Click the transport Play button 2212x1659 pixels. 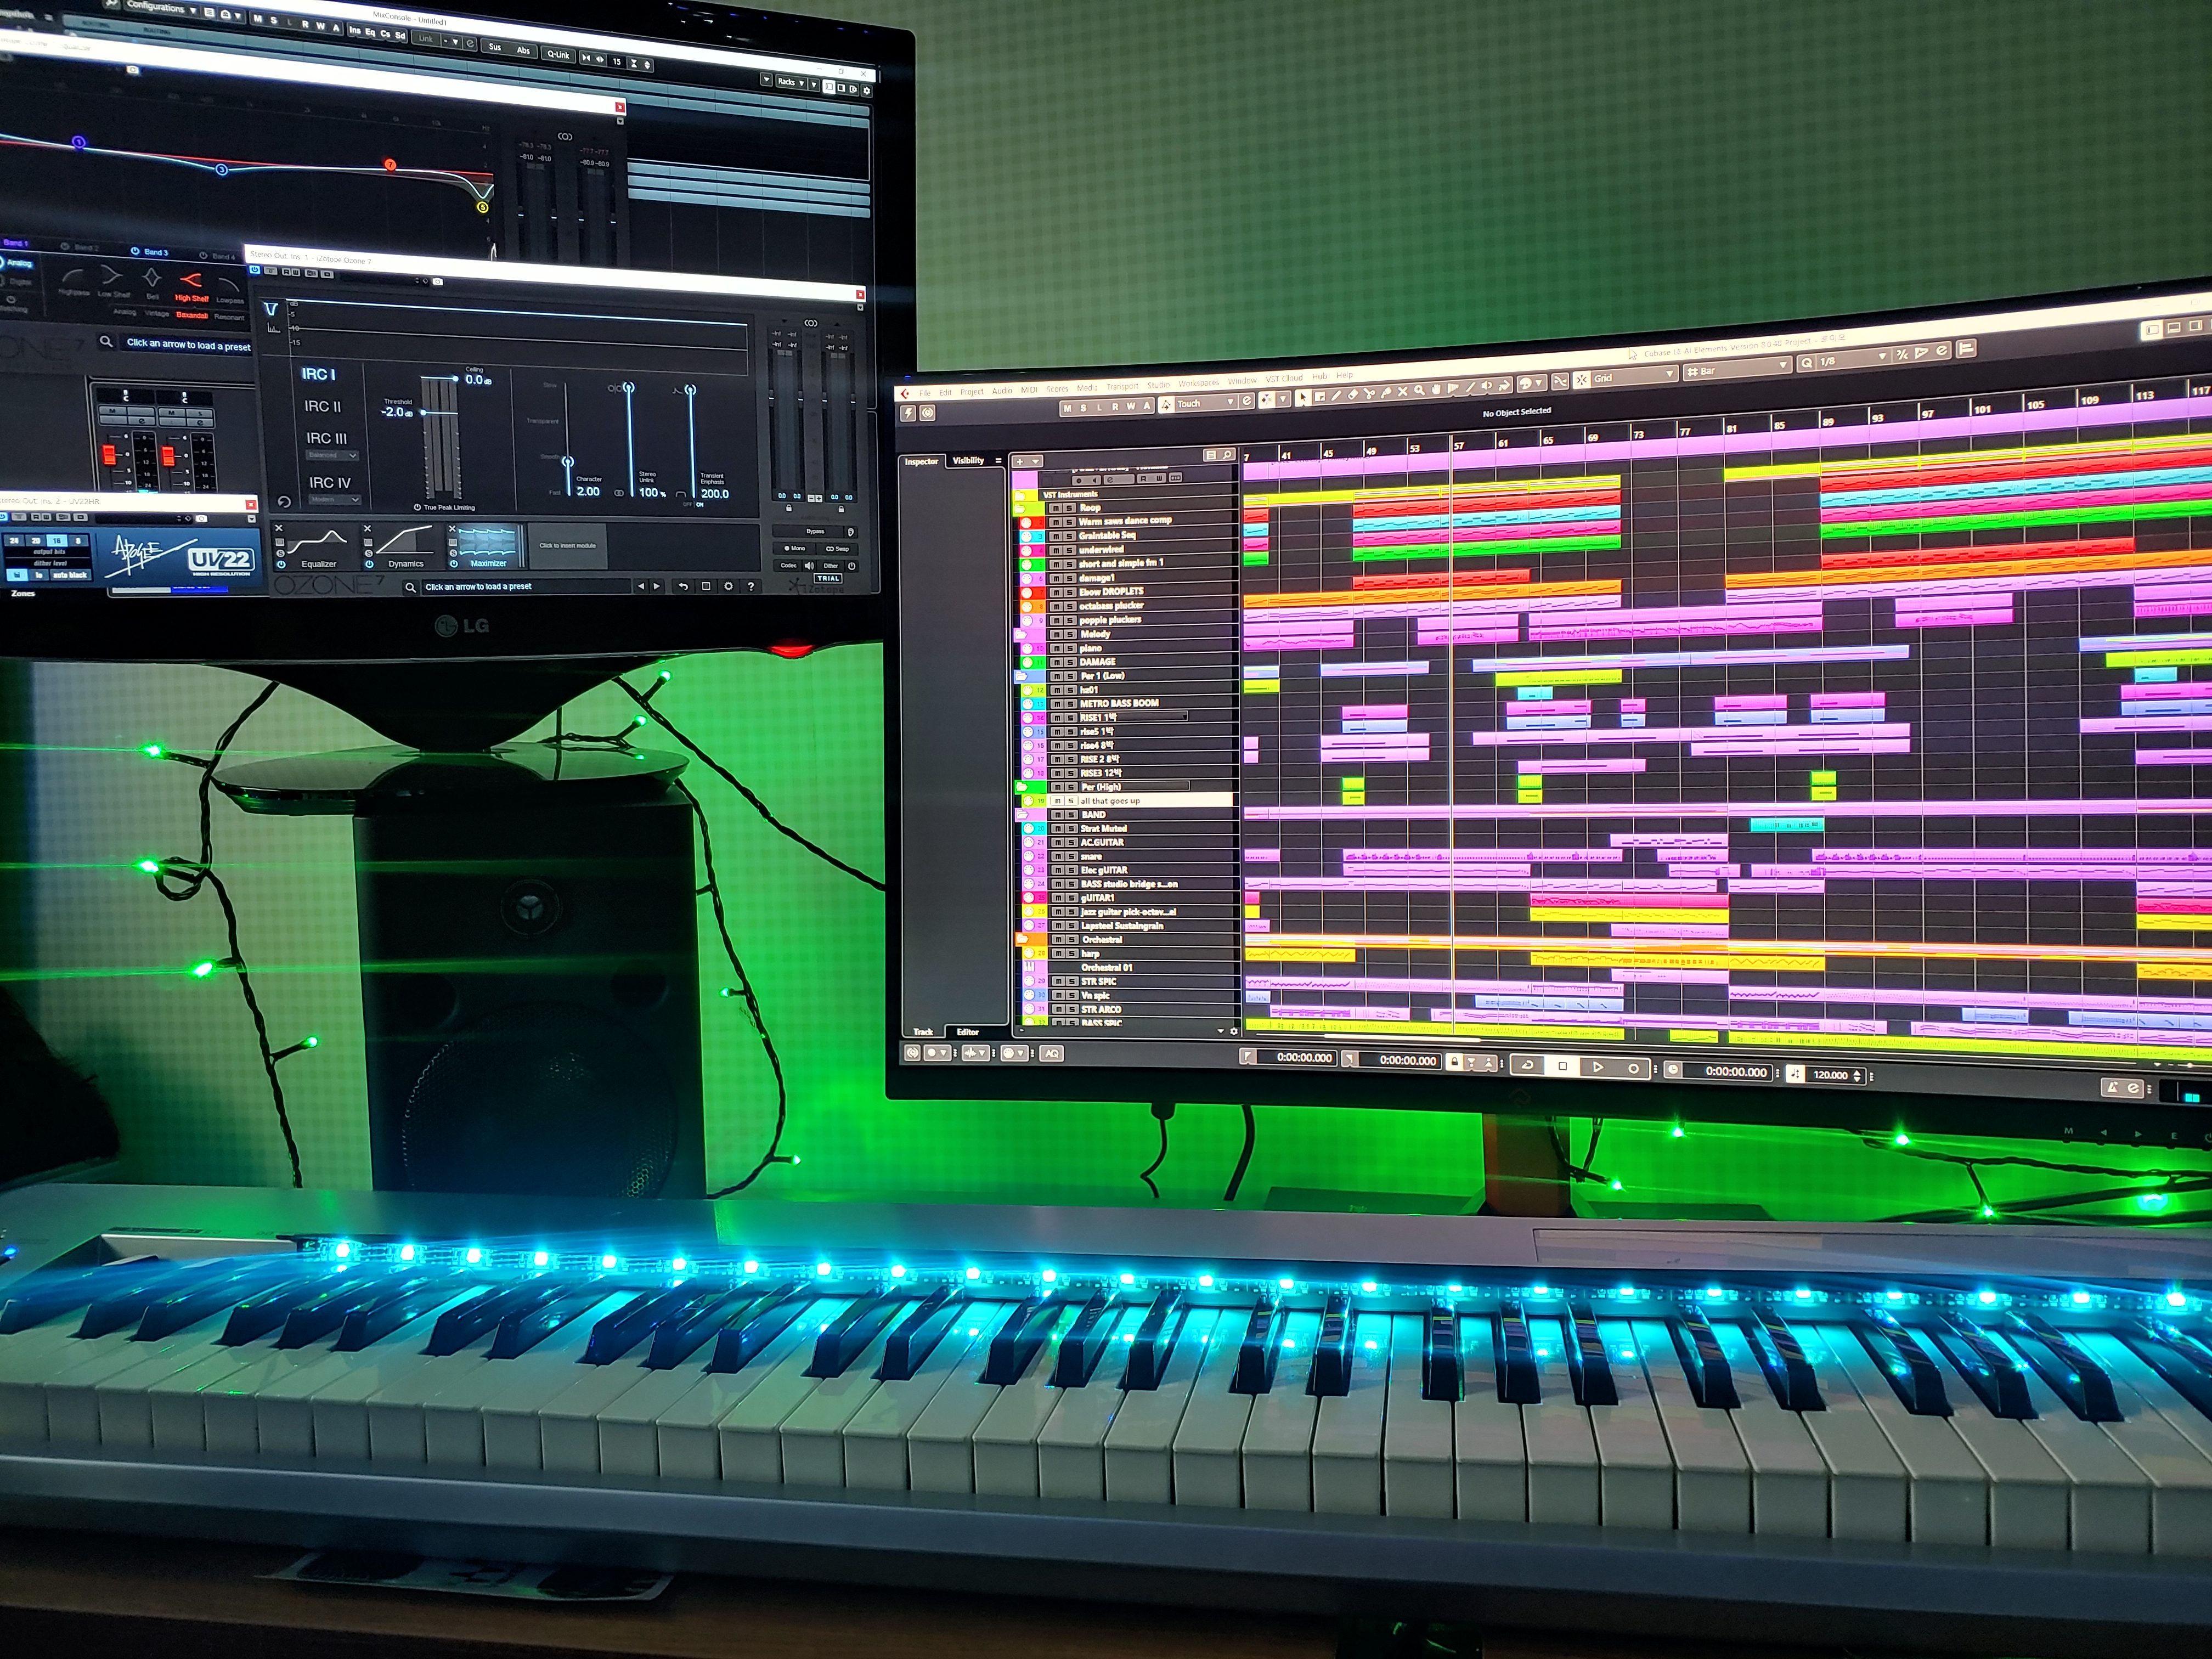[1598, 1068]
